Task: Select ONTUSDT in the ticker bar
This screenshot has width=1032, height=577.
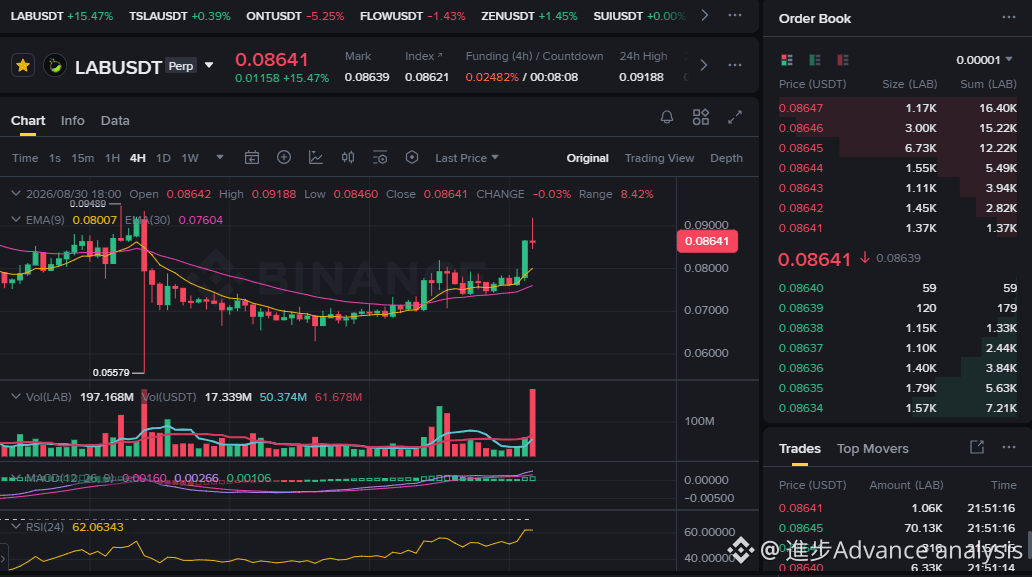Action: (295, 16)
